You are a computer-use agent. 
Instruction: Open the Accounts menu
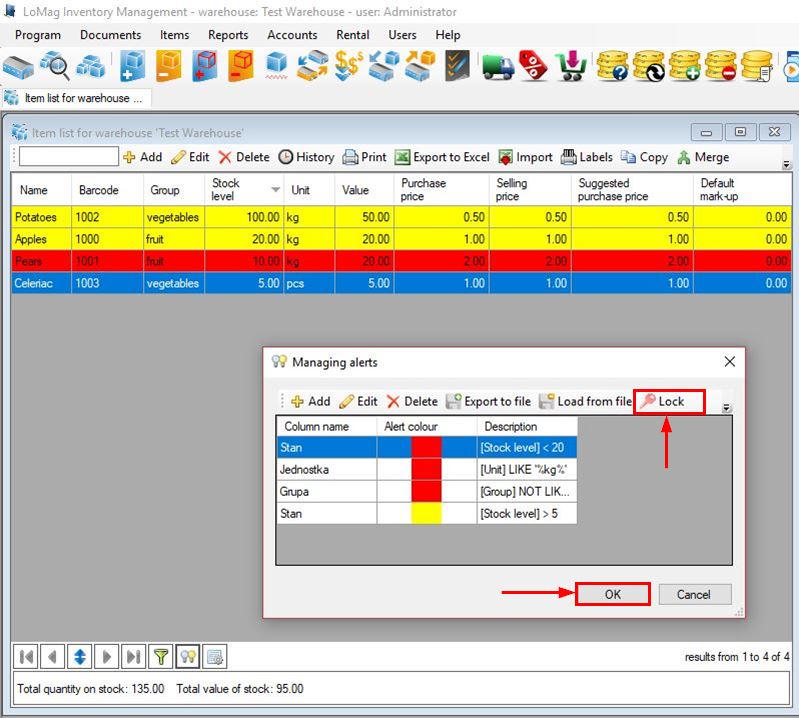coord(292,35)
